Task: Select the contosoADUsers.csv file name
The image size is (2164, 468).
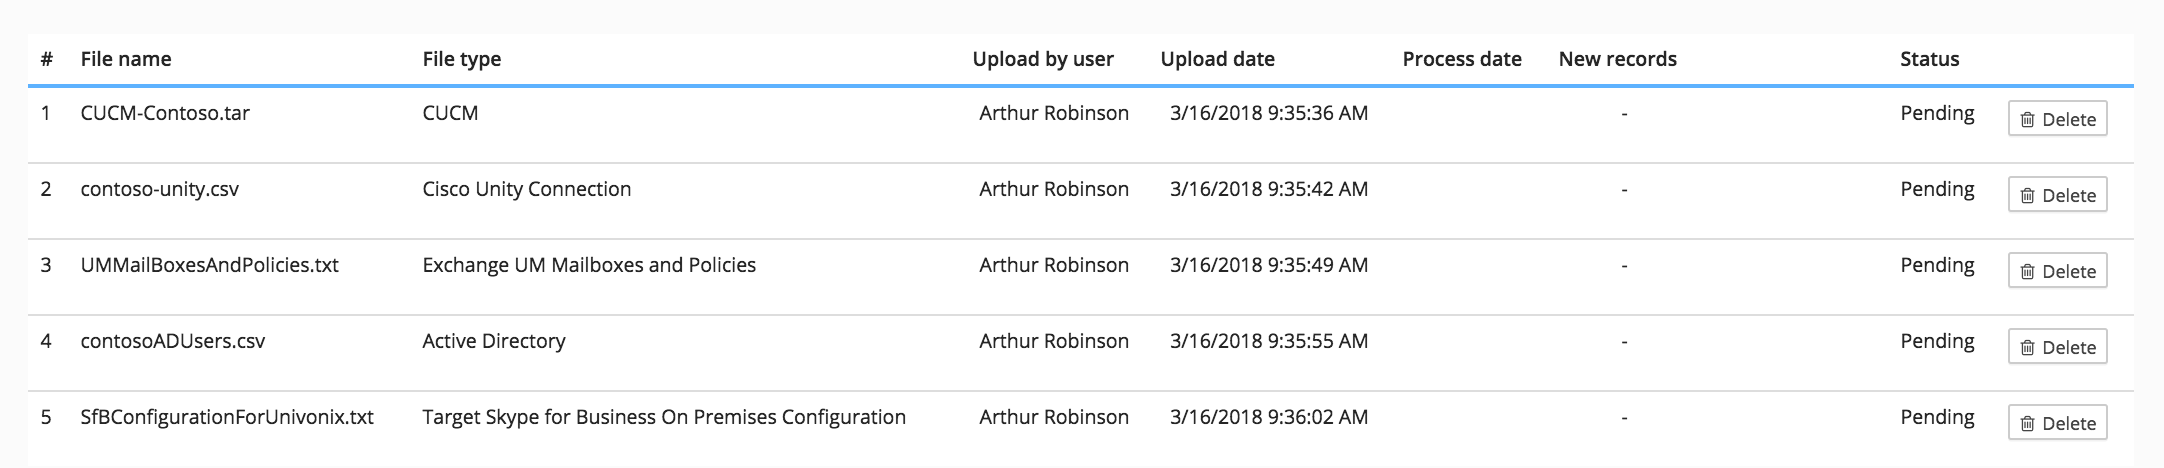Action: (173, 341)
